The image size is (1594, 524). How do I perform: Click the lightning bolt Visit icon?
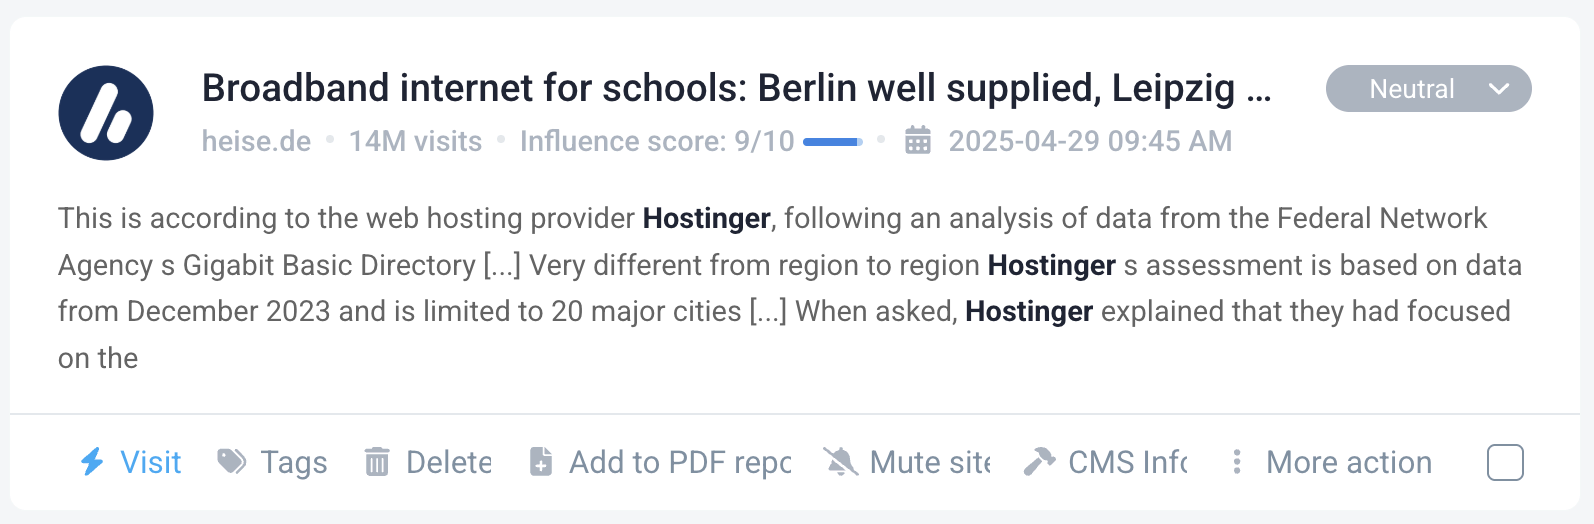92,461
